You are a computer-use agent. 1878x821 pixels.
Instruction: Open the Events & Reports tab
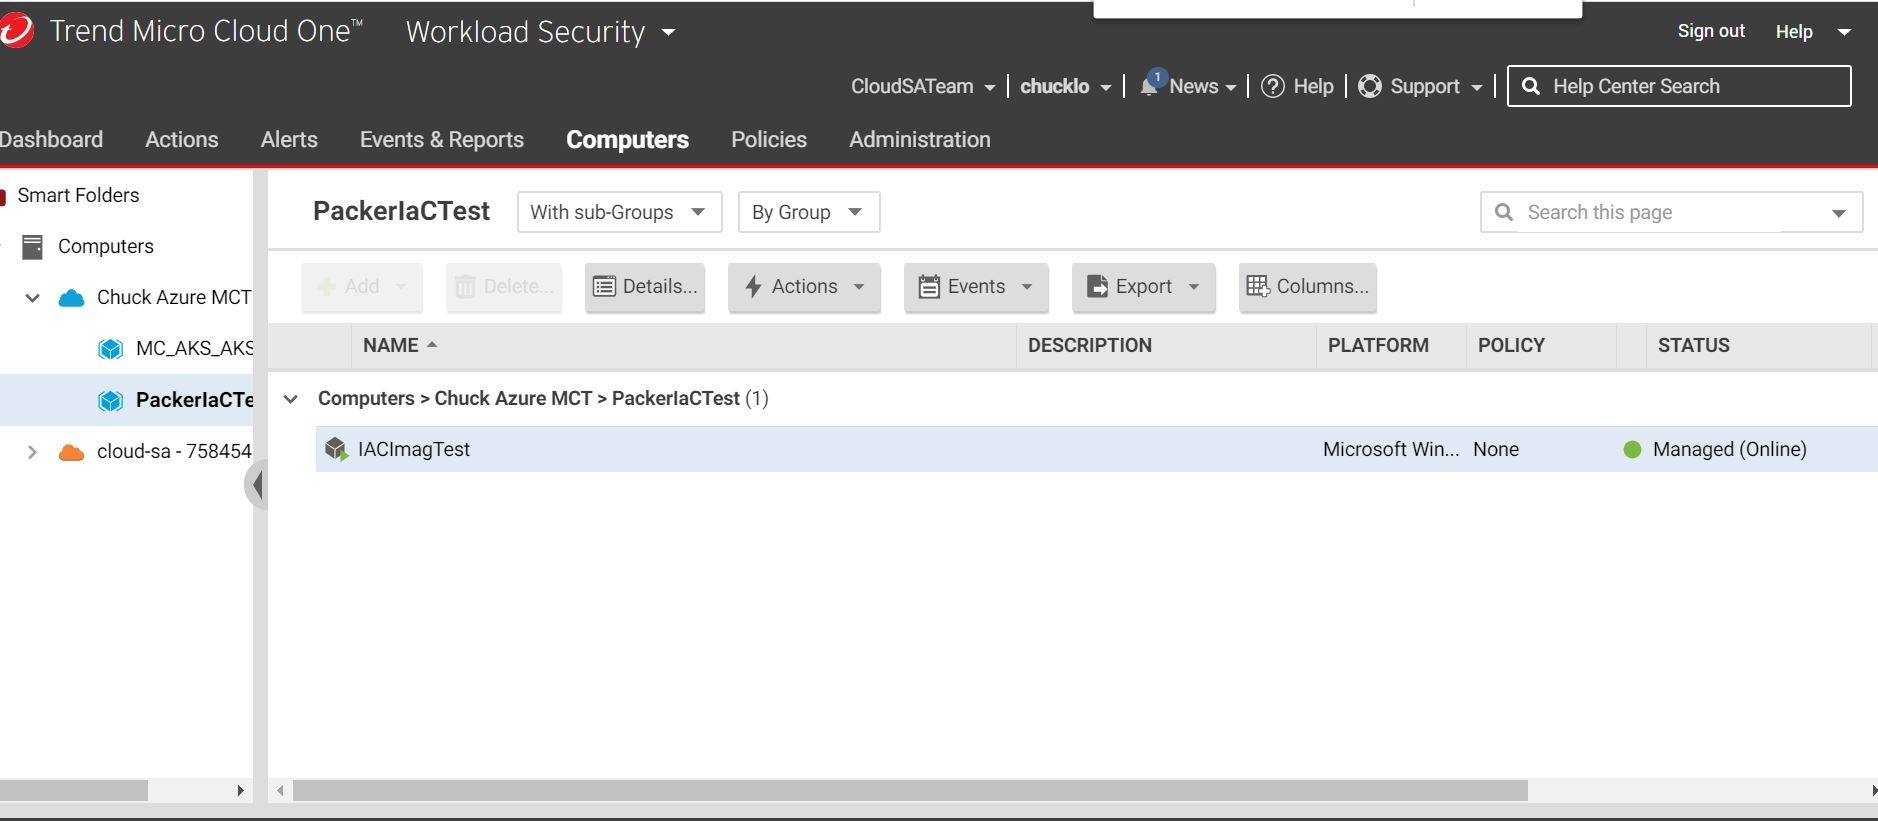coord(441,140)
